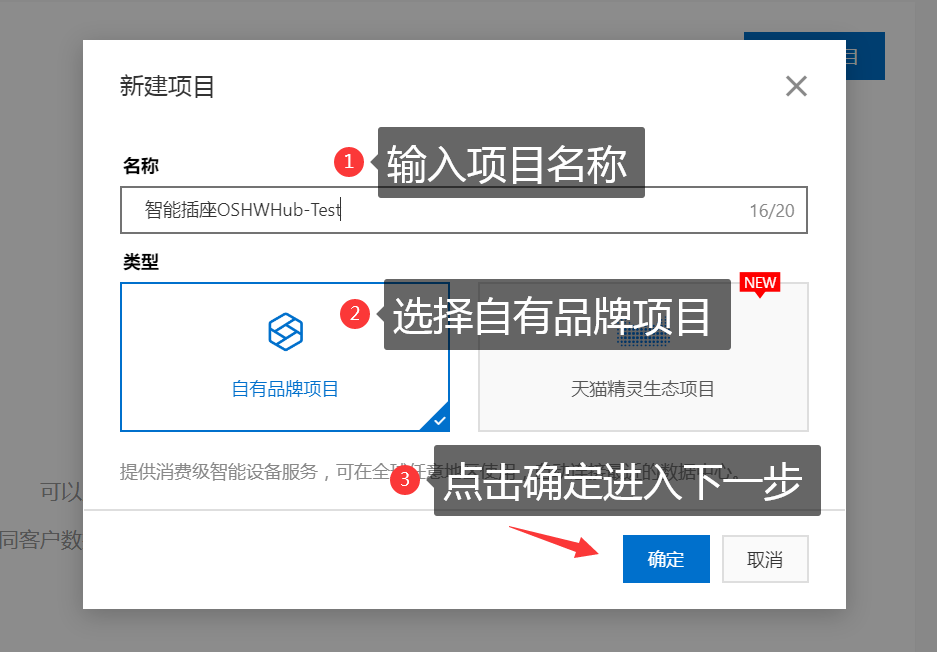The image size is (937, 652).
Task: Click the dark blue button behind the dialog
Action: [x=865, y=56]
